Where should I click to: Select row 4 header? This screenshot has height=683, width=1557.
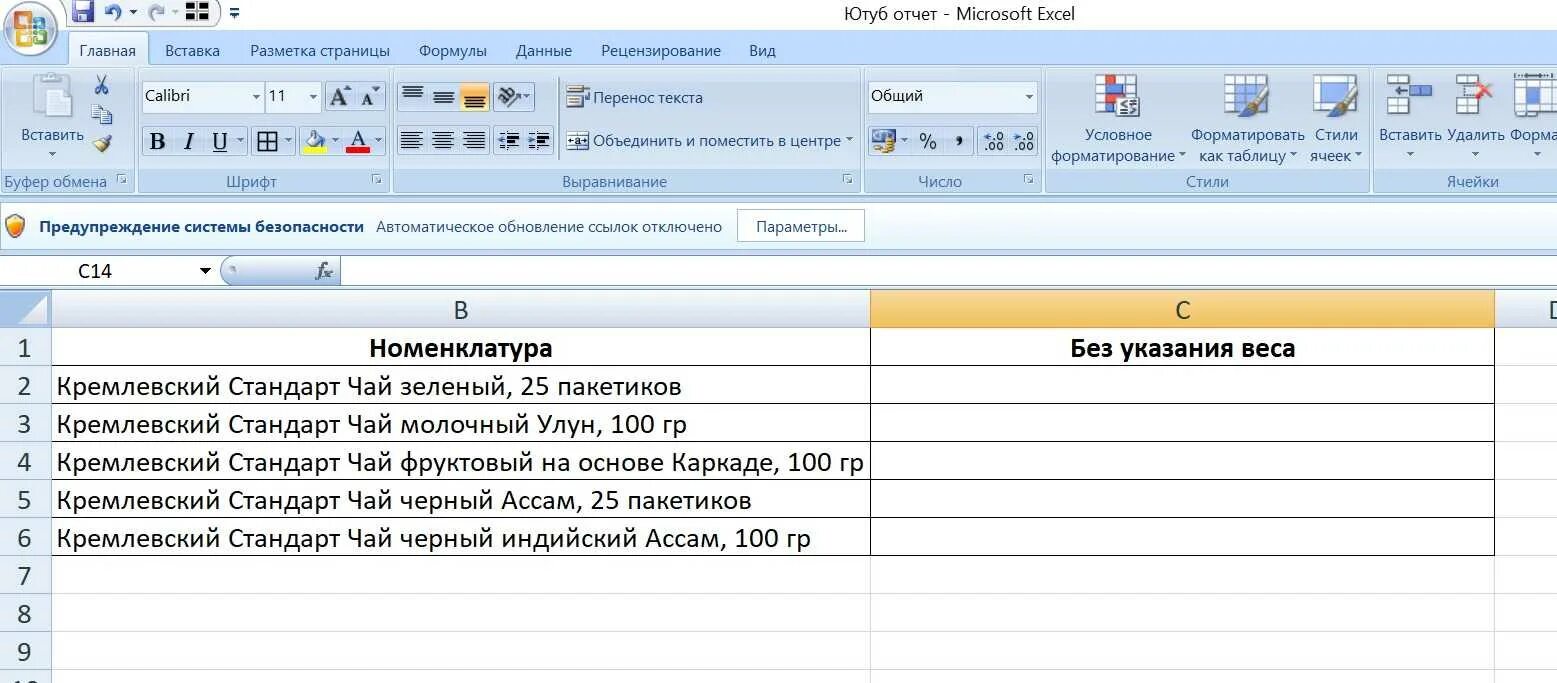pyautogui.click(x=25, y=462)
